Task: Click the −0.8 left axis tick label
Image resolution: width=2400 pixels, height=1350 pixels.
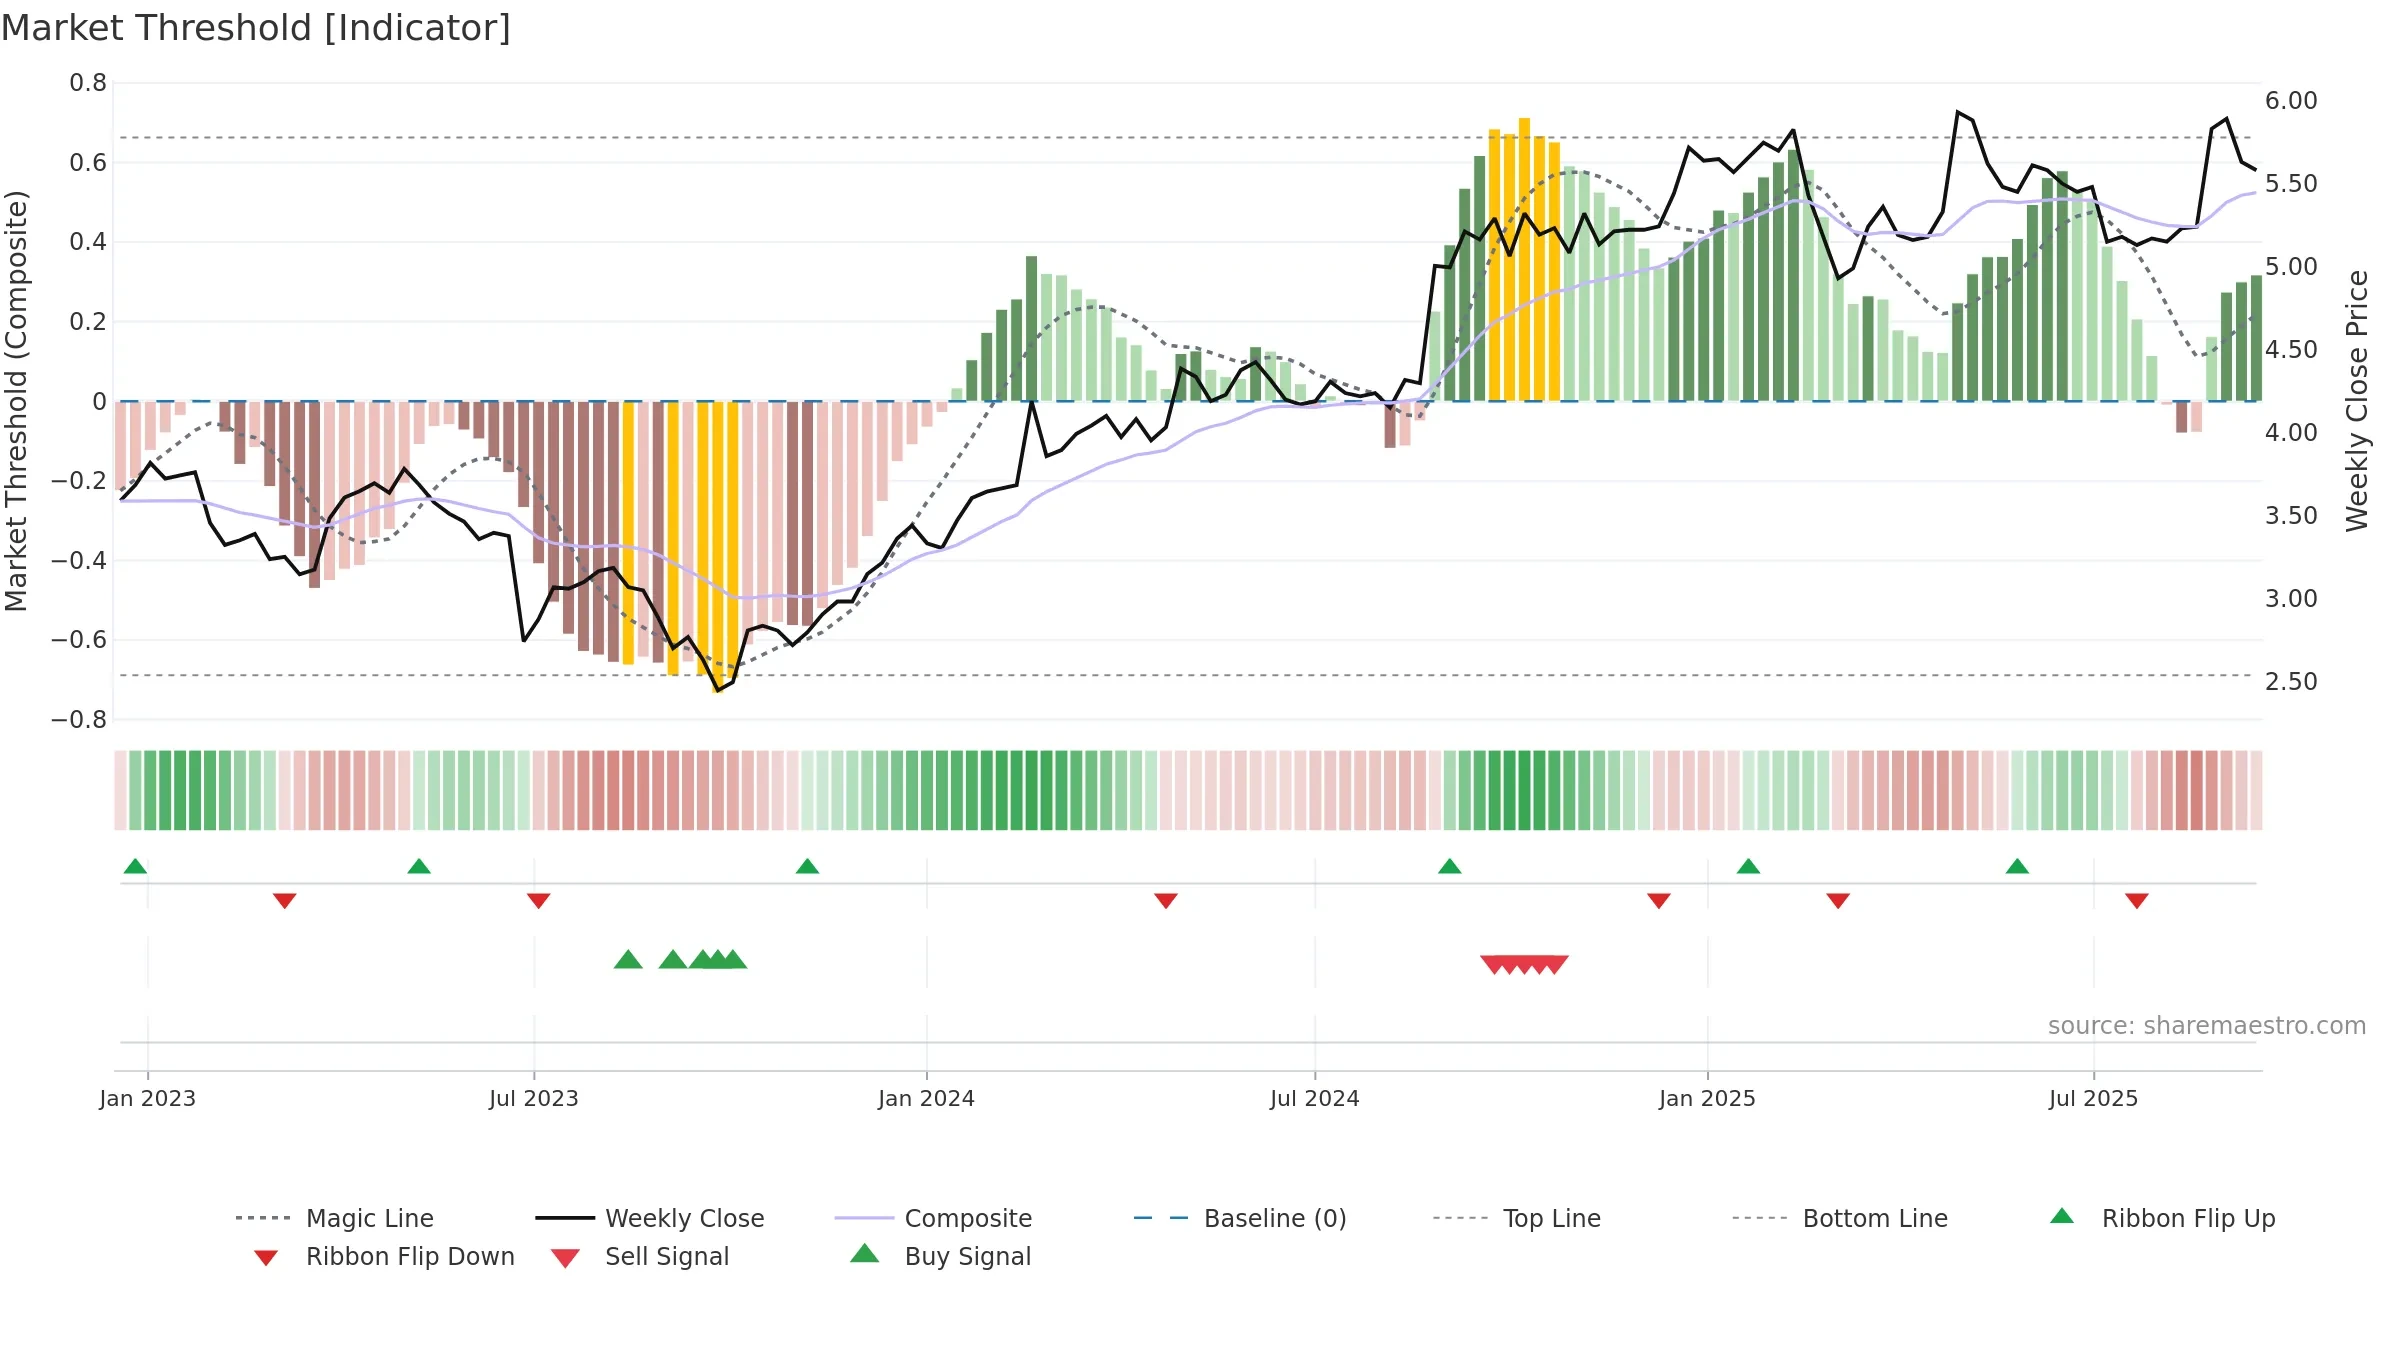Action: pyautogui.click(x=79, y=720)
